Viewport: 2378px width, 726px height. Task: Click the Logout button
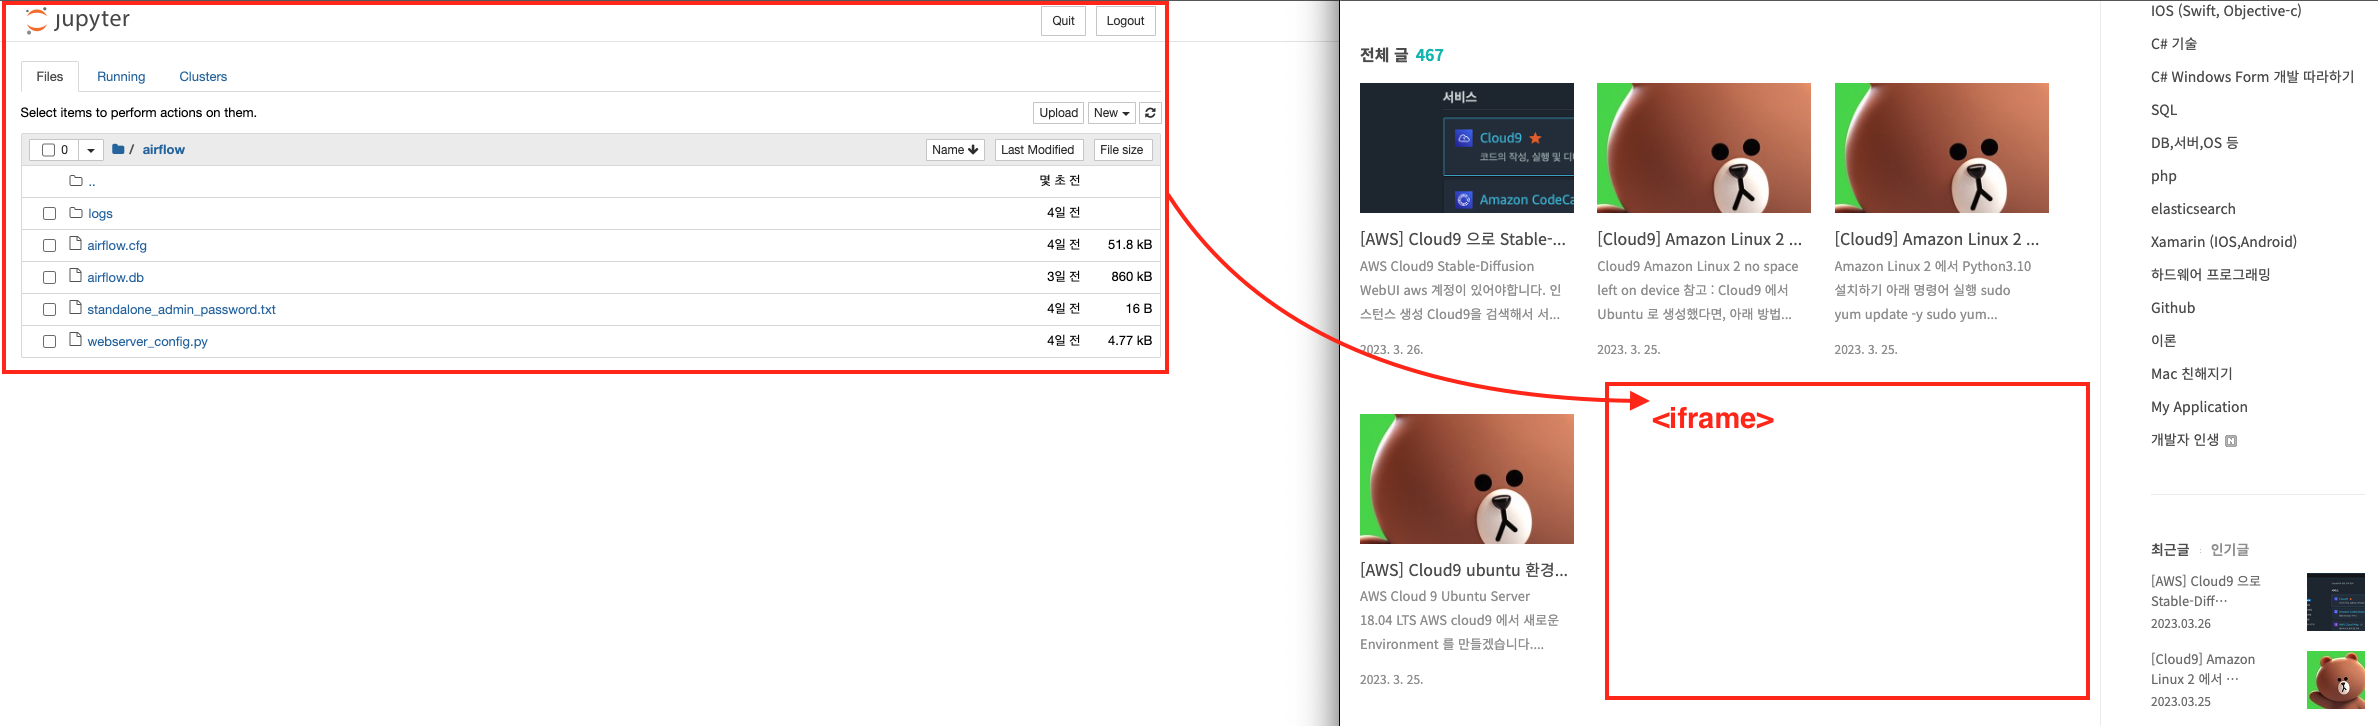pyautogui.click(x=1125, y=21)
